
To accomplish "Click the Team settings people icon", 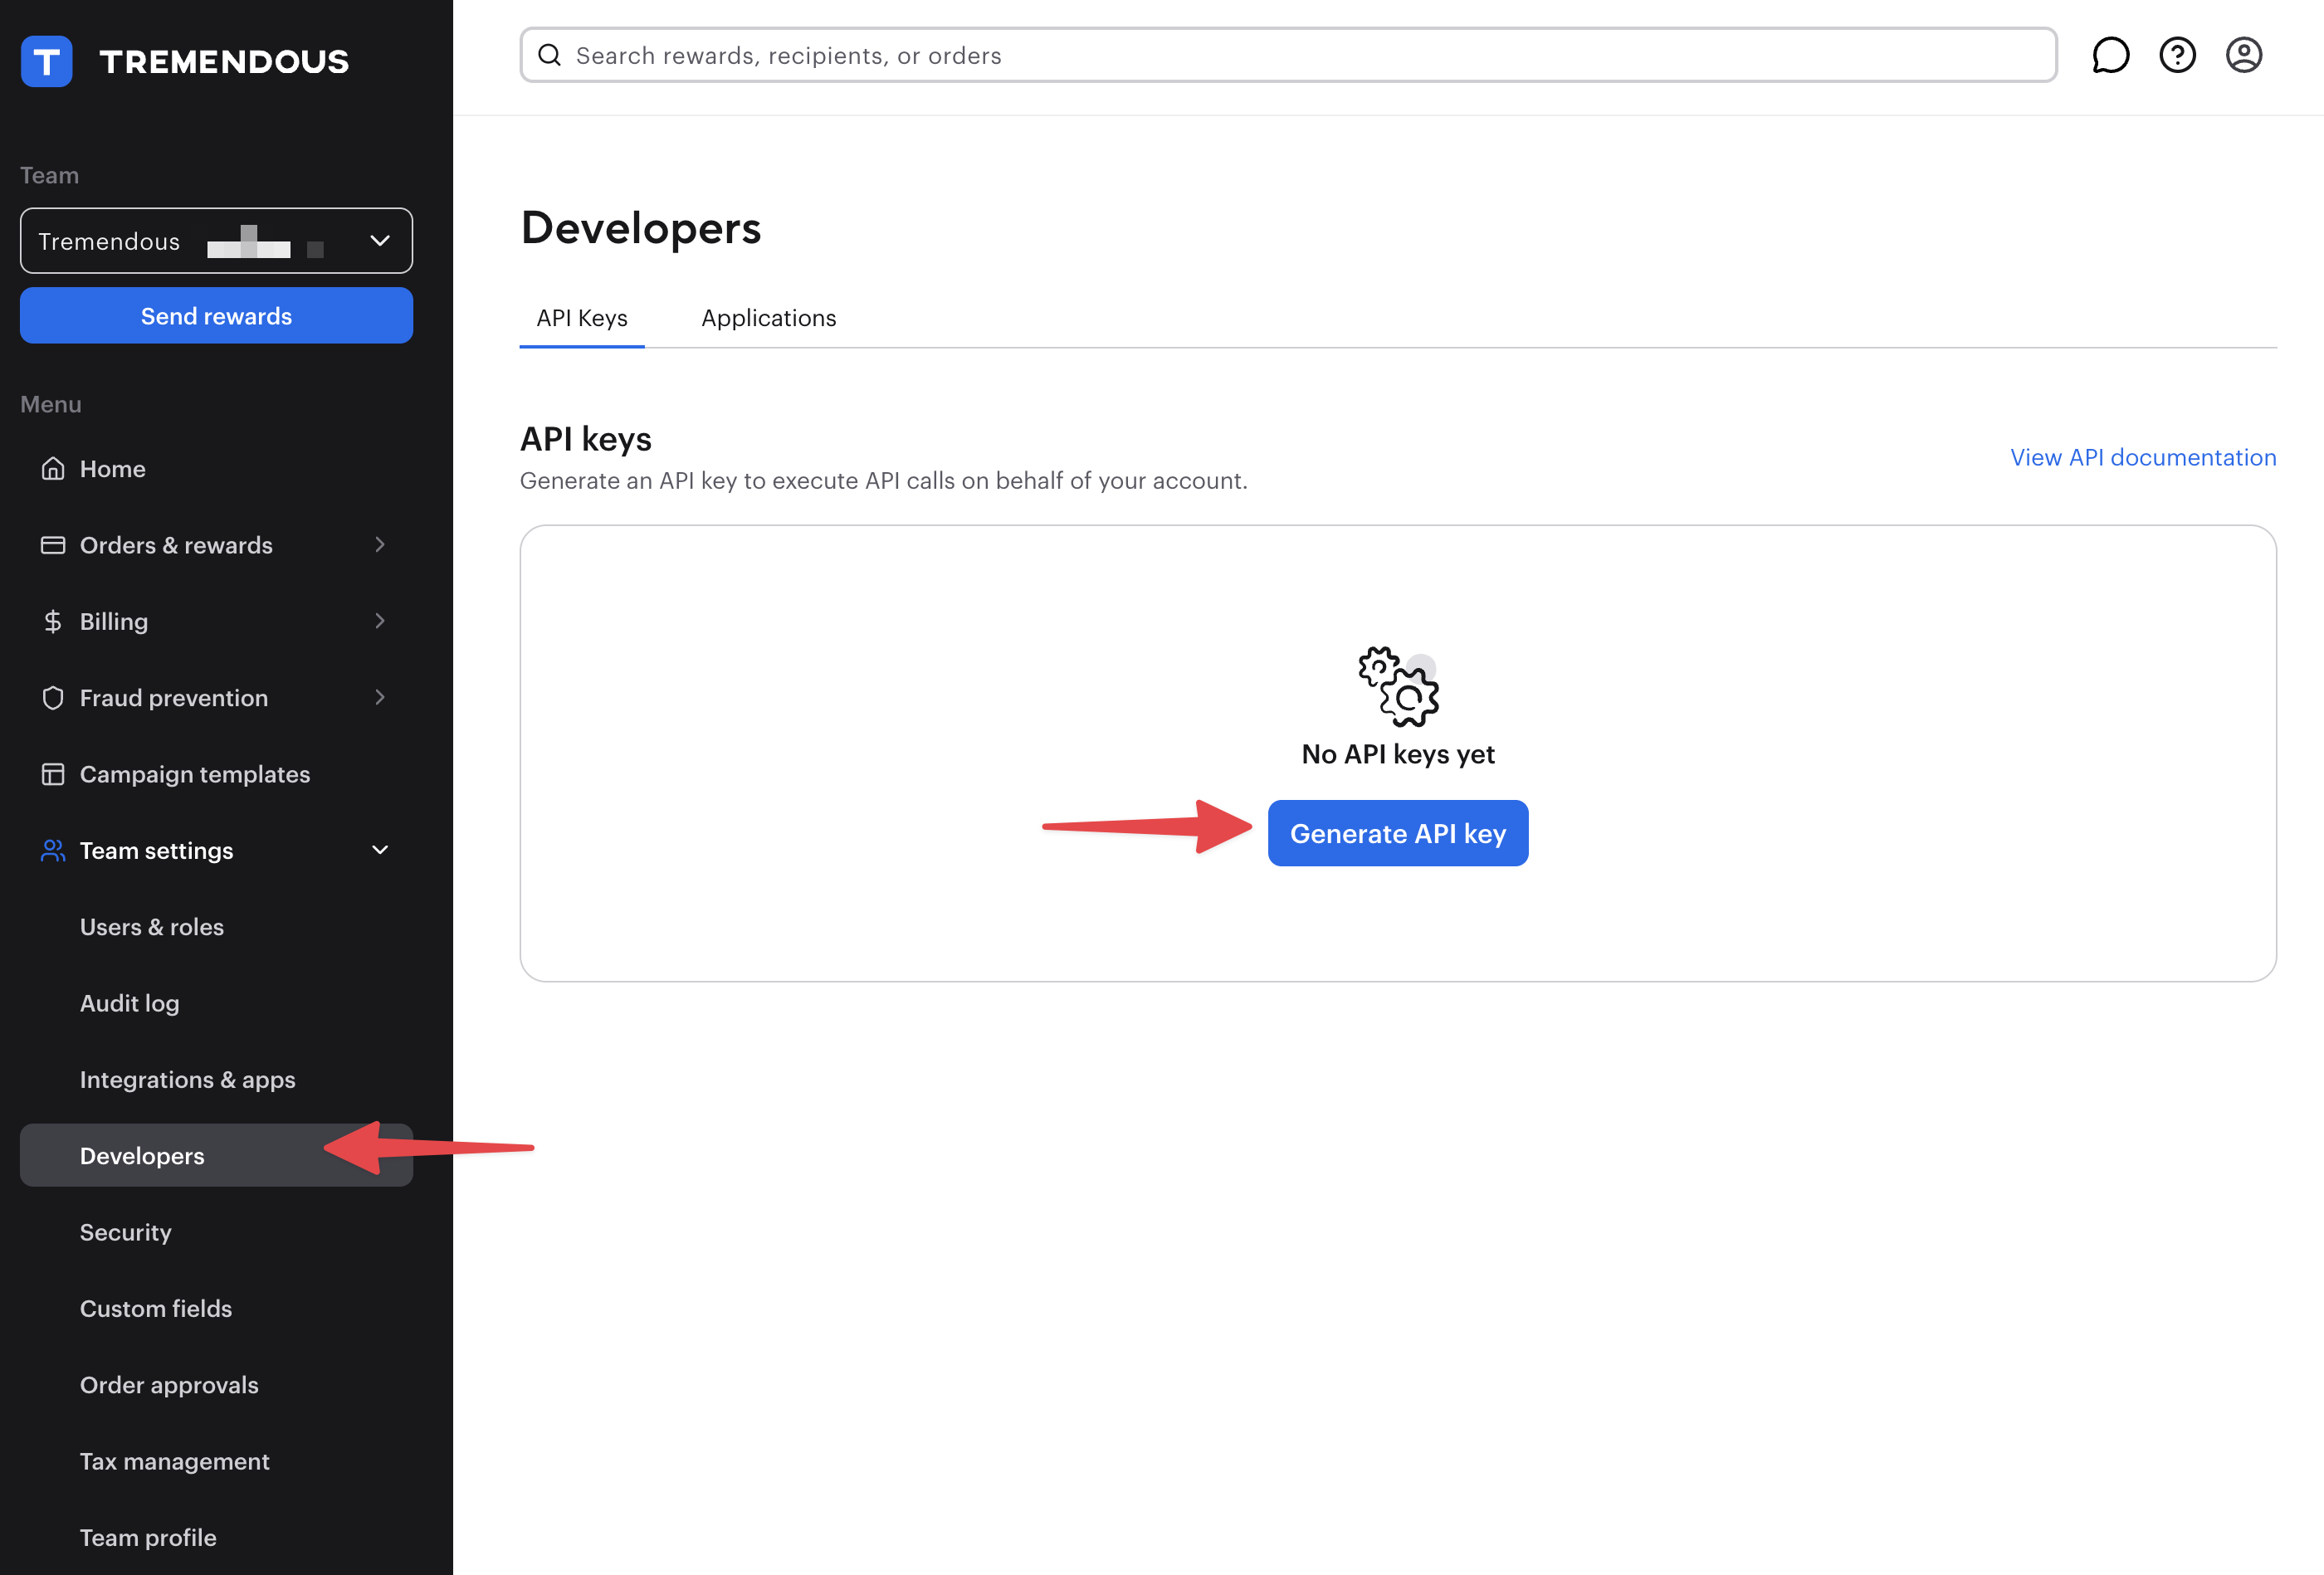I will [53, 850].
